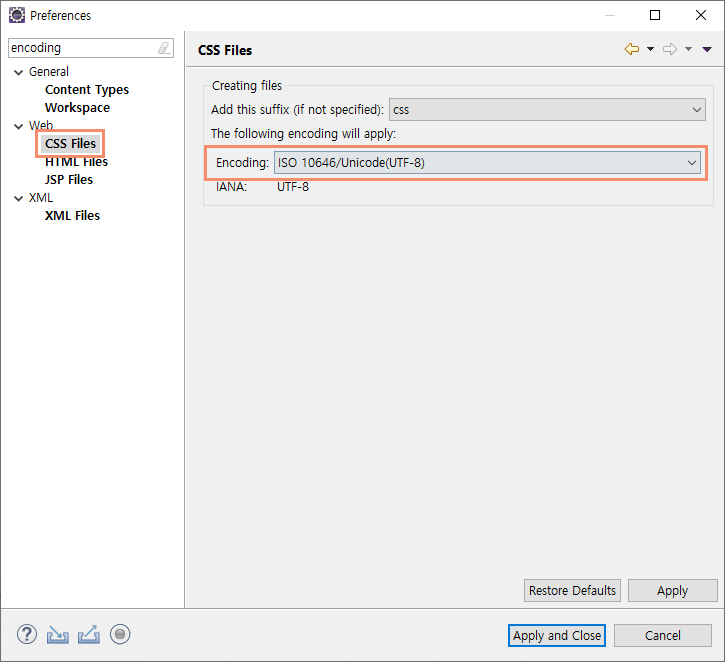Image resolution: width=725 pixels, height=662 pixels.
Task: Click the Export preferences icon
Action: 88,635
